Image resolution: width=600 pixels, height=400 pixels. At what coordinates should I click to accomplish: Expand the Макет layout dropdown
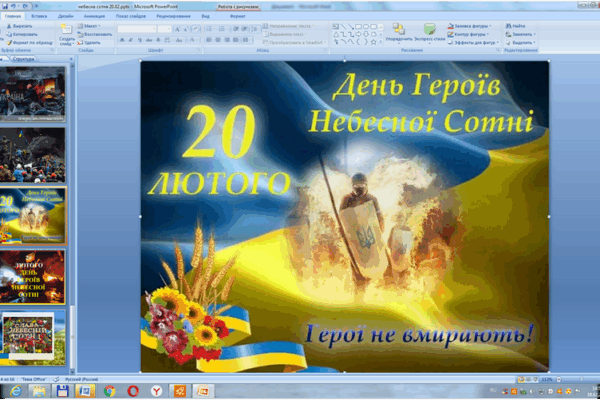tap(89, 26)
